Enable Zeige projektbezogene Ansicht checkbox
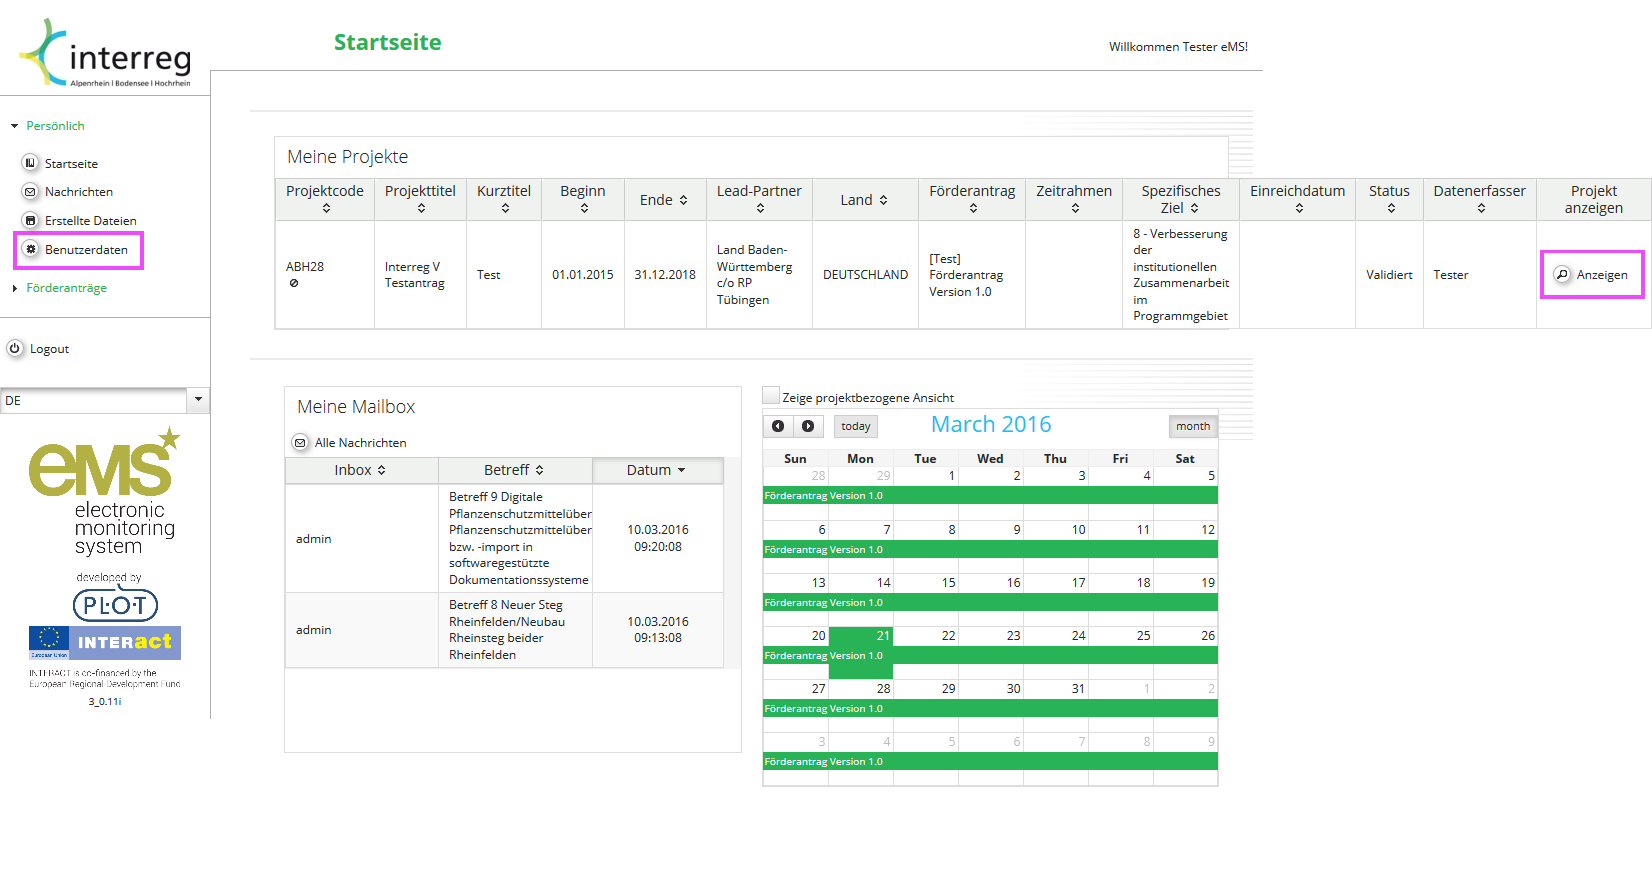Screen dimensions: 1652x889 pyautogui.click(x=771, y=396)
